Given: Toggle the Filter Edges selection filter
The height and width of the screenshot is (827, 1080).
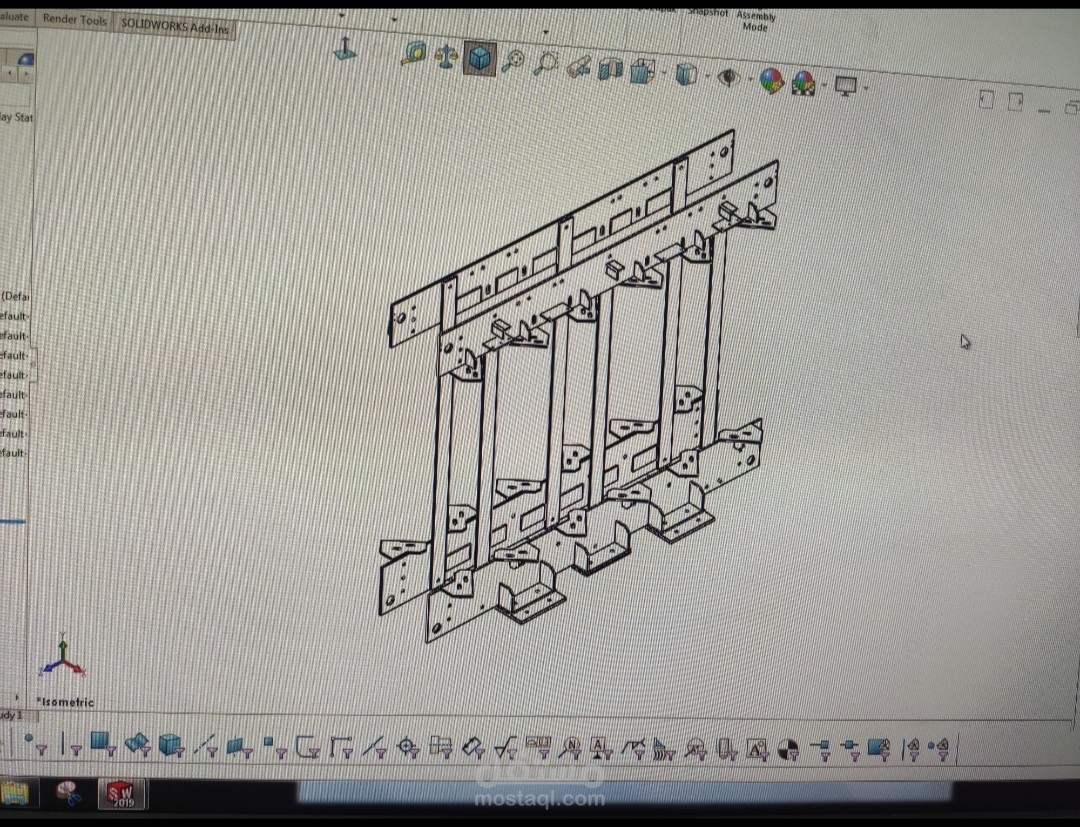Looking at the screenshot, I should [x=70, y=744].
